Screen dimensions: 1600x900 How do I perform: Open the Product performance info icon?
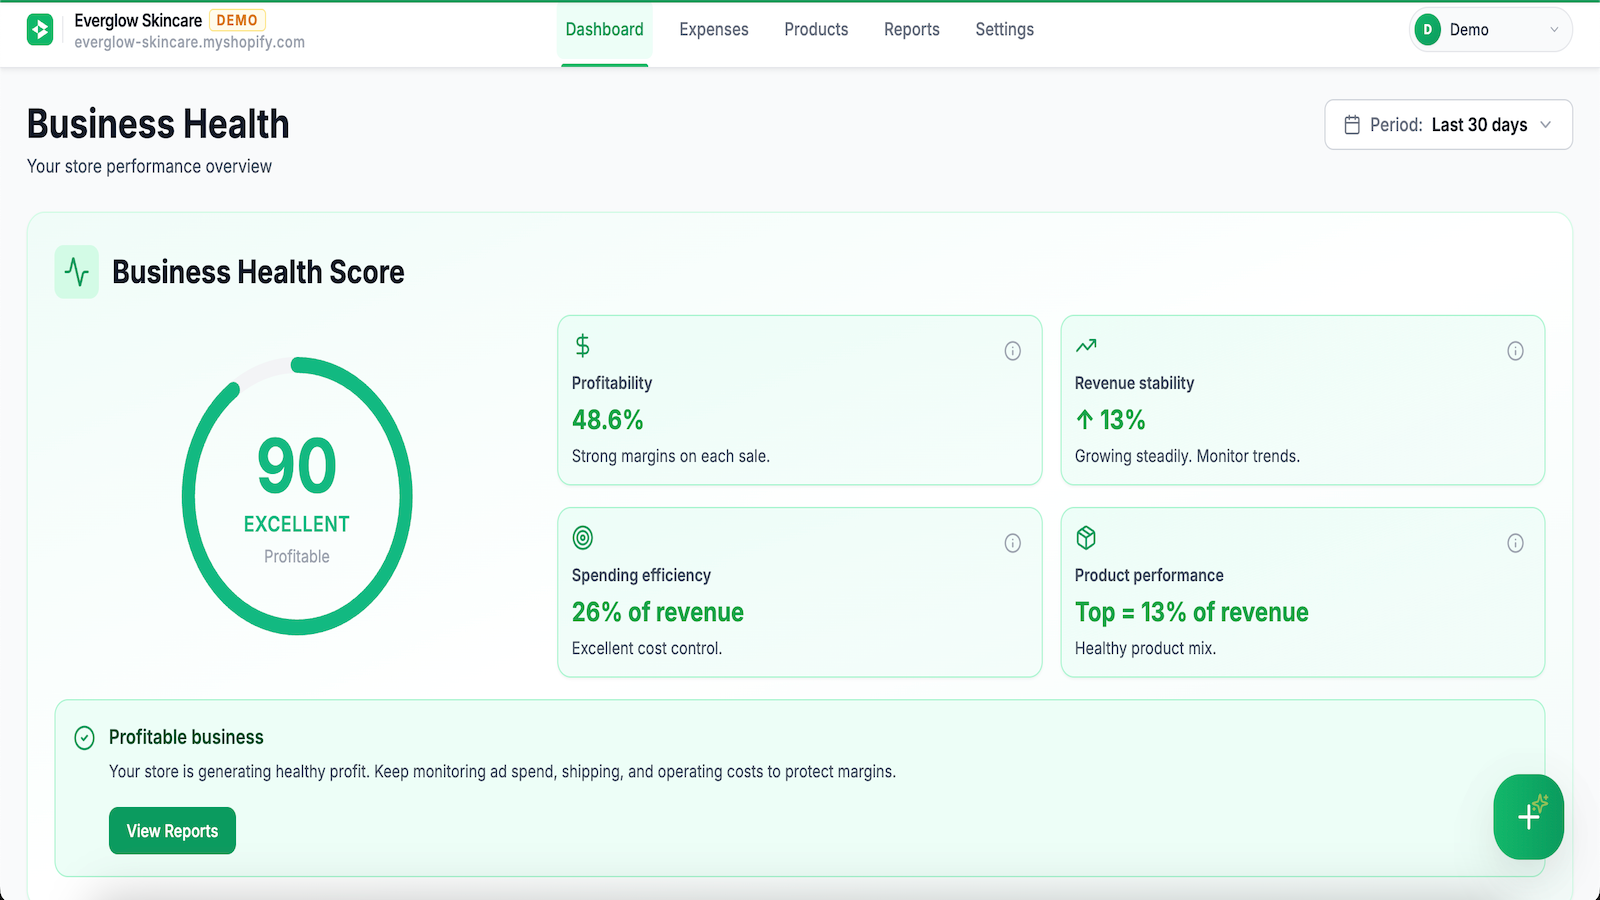(1516, 543)
